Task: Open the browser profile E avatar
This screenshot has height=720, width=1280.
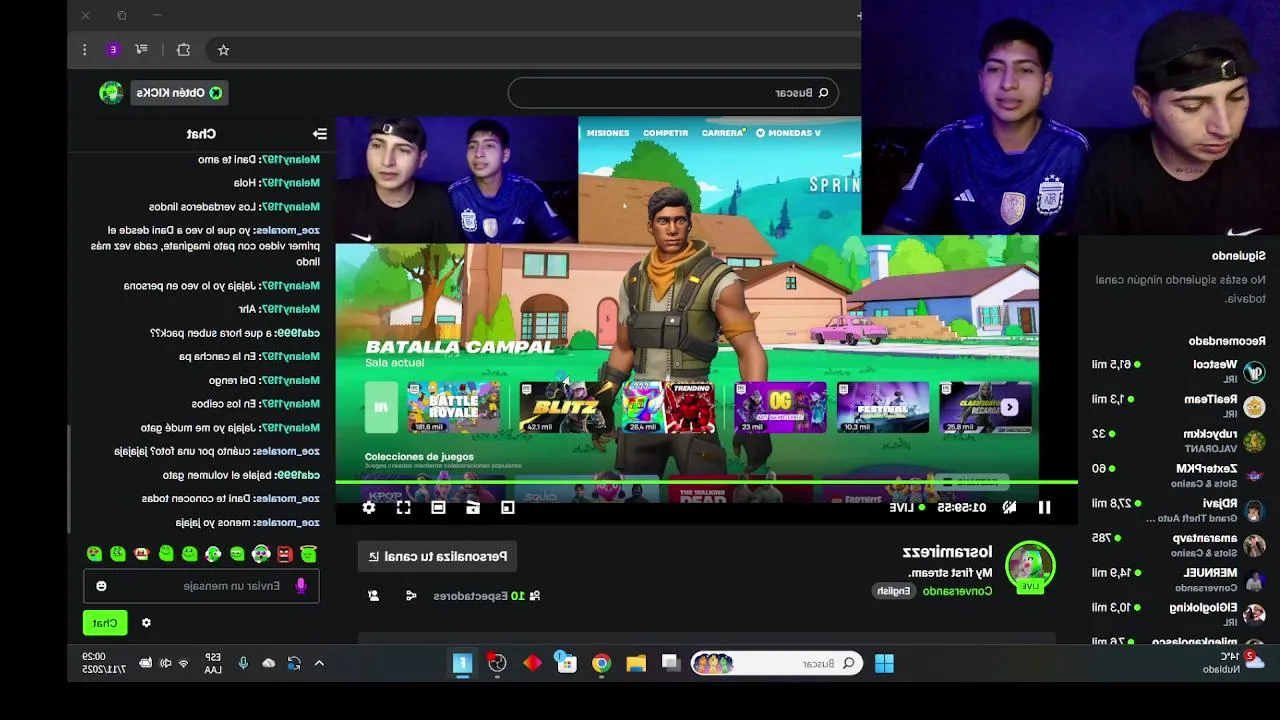Action: pyautogui.click(x=113, y=49)
